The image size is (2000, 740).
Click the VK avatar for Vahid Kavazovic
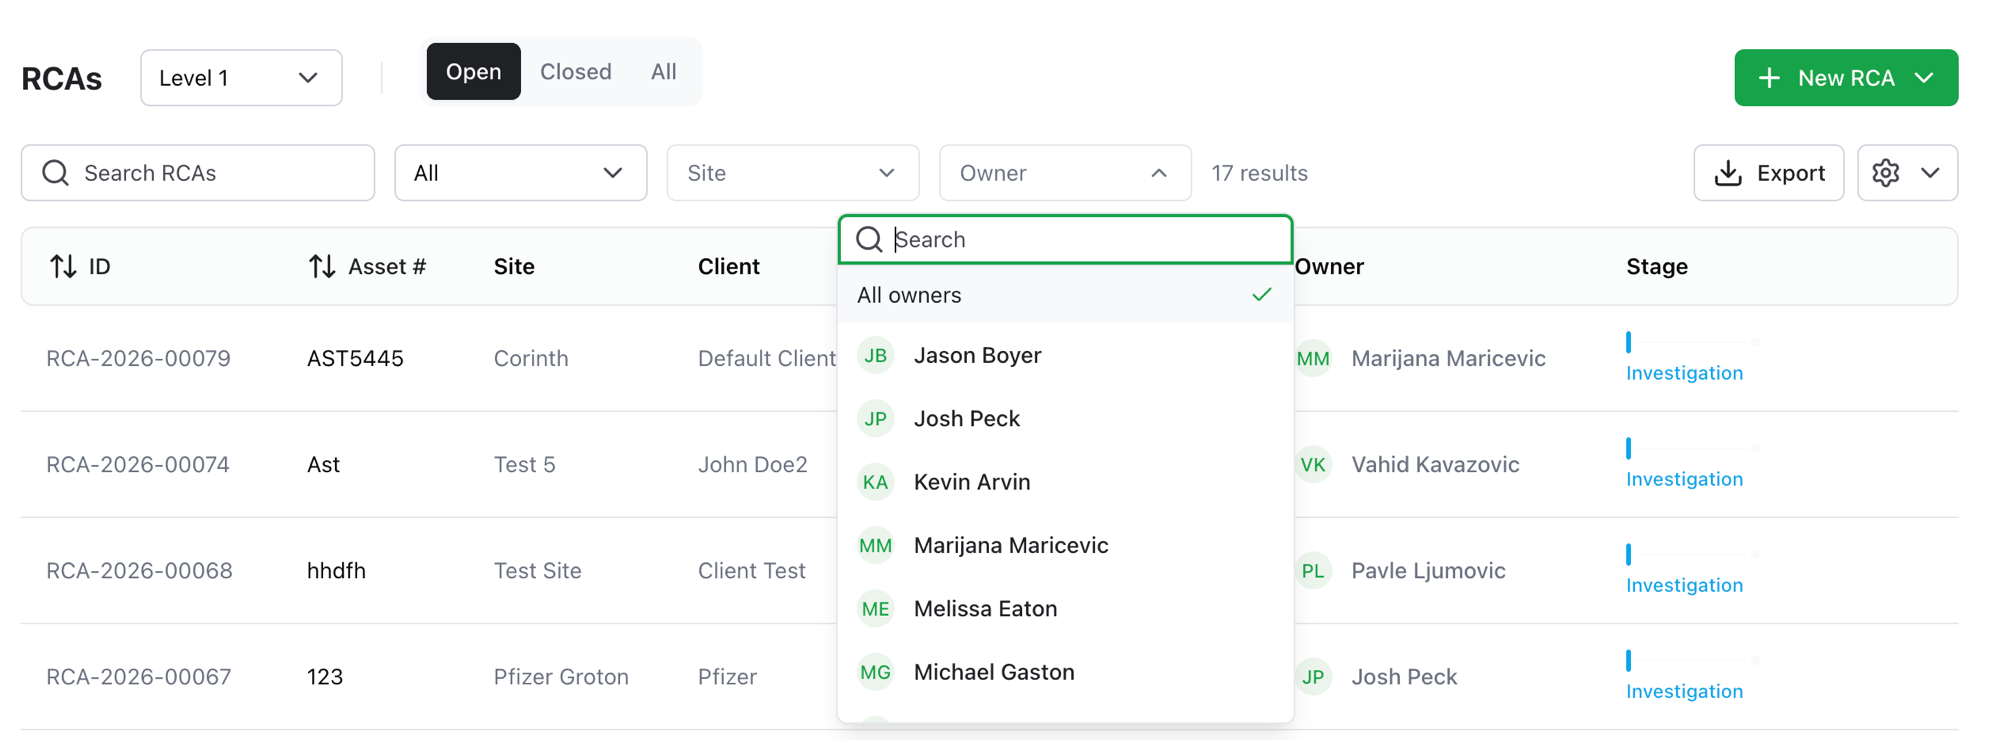(1313, 464)
